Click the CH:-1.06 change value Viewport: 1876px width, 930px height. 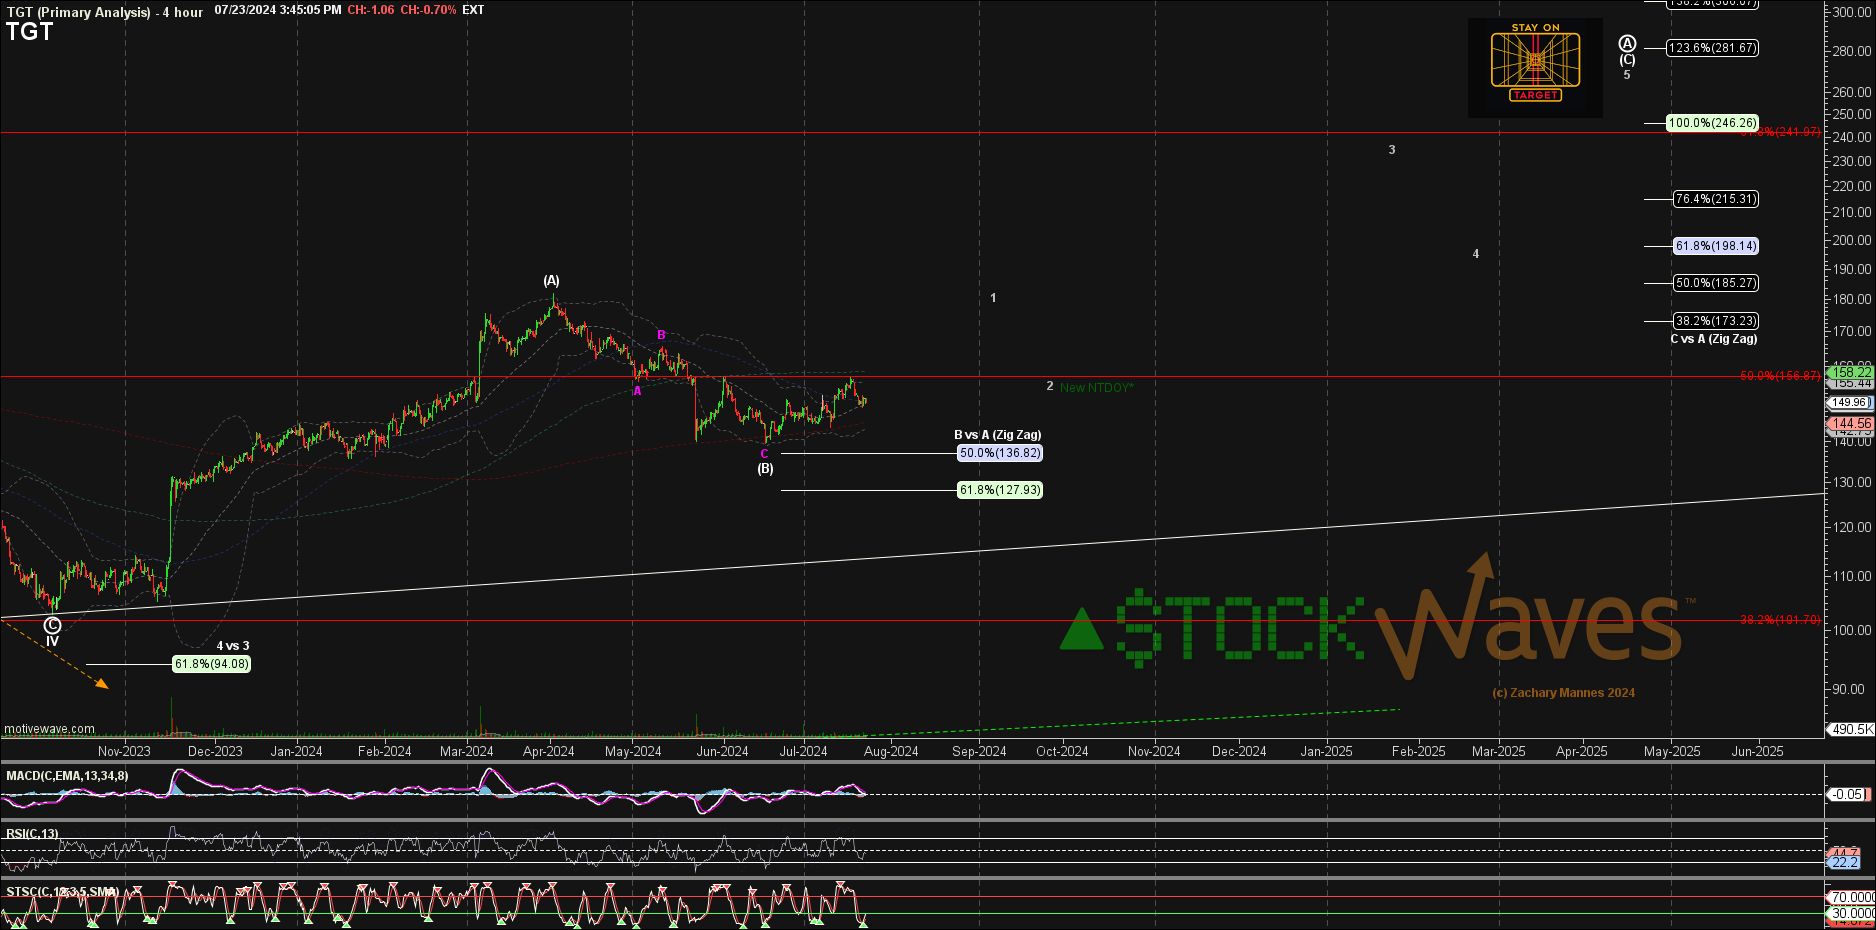click(371, 10)
